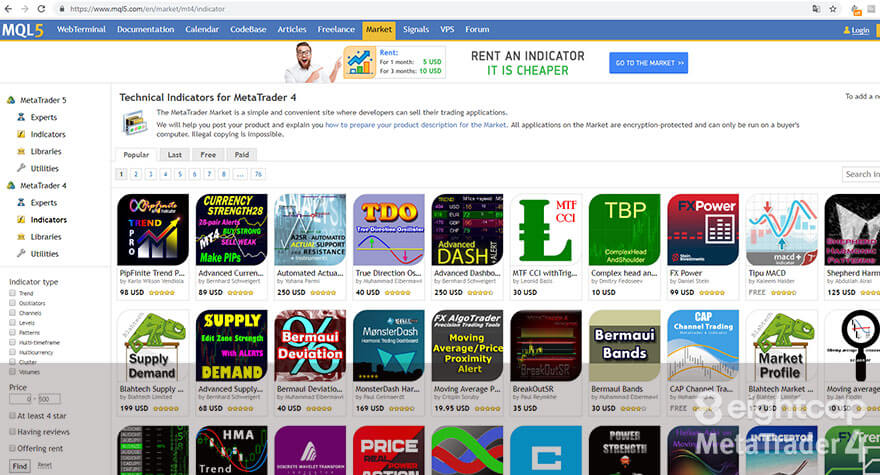Open MetaTrader 4 Experts in sidebar
The height and width of the screenshot is (475, 880).
coord(43,203)
